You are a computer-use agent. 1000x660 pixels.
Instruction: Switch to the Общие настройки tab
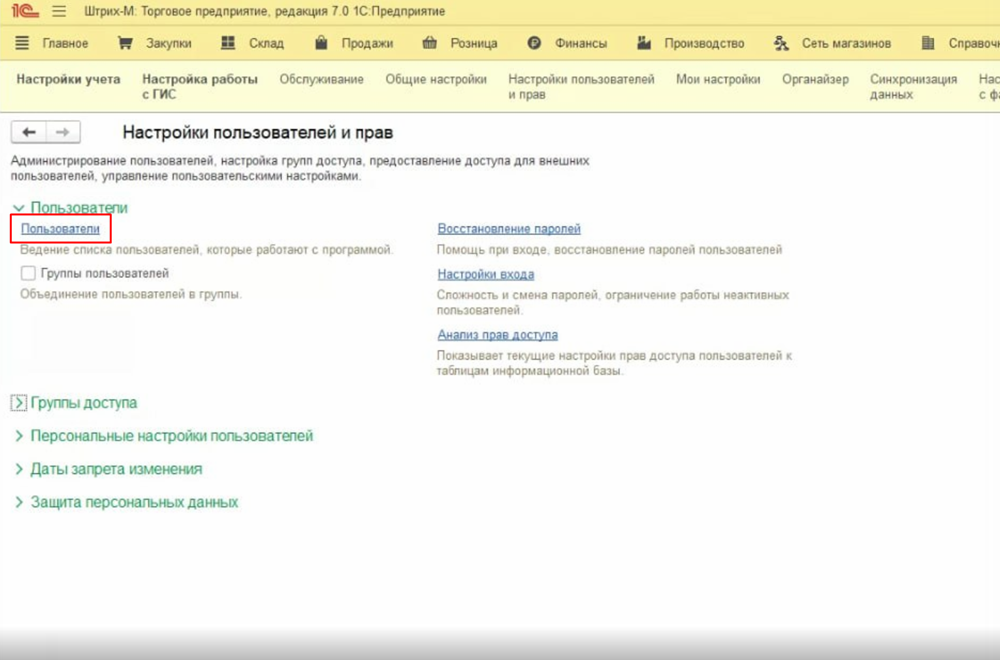tap(436, 80)
